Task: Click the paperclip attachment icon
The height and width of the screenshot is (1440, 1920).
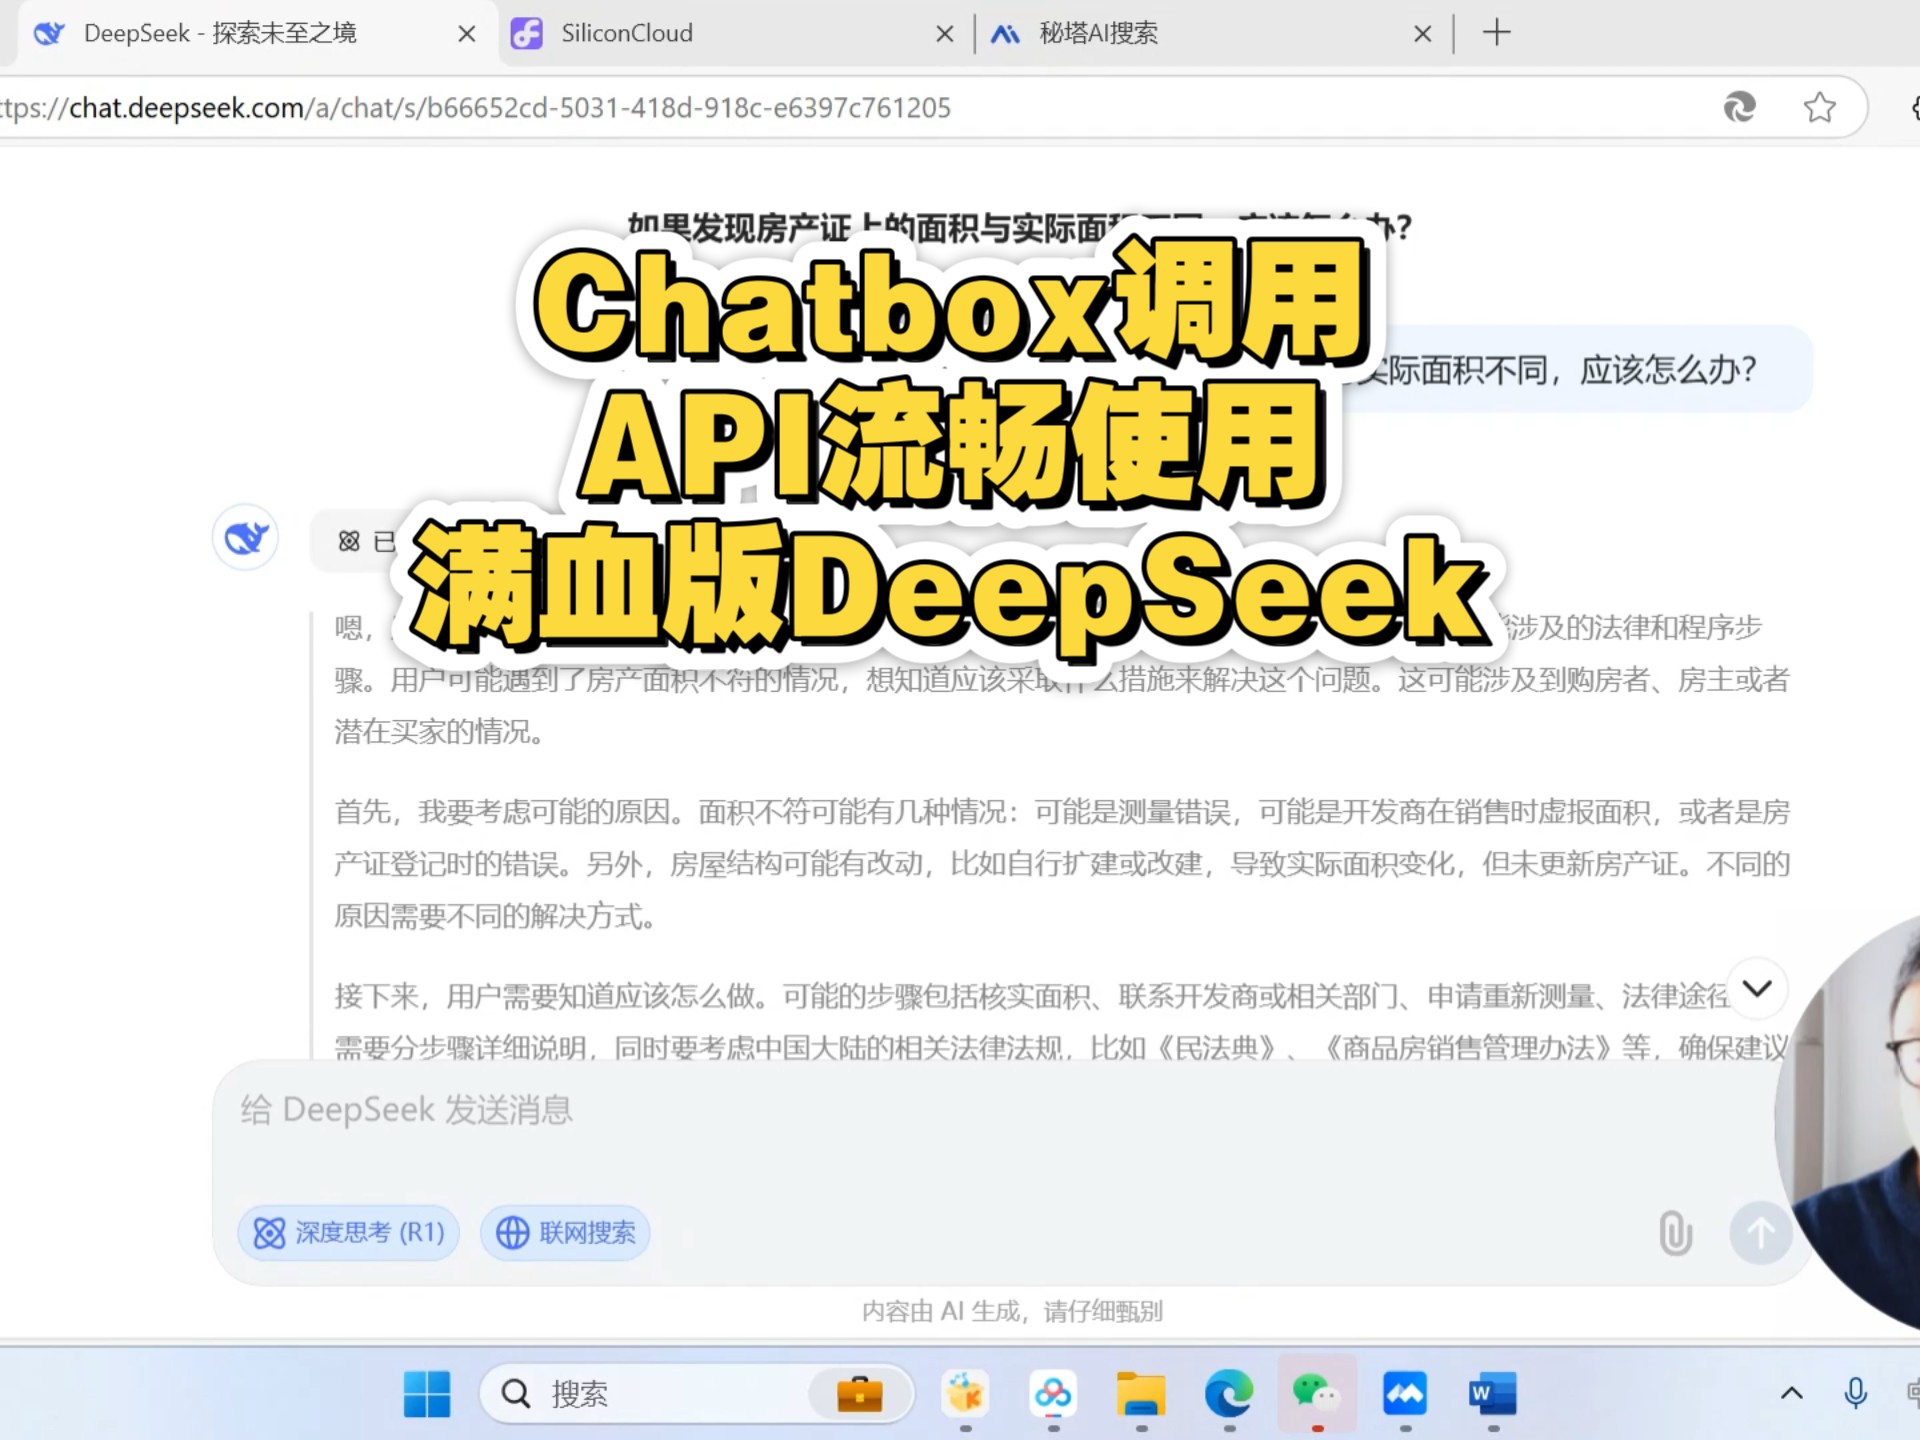Action: [x=1675, y=1232]
